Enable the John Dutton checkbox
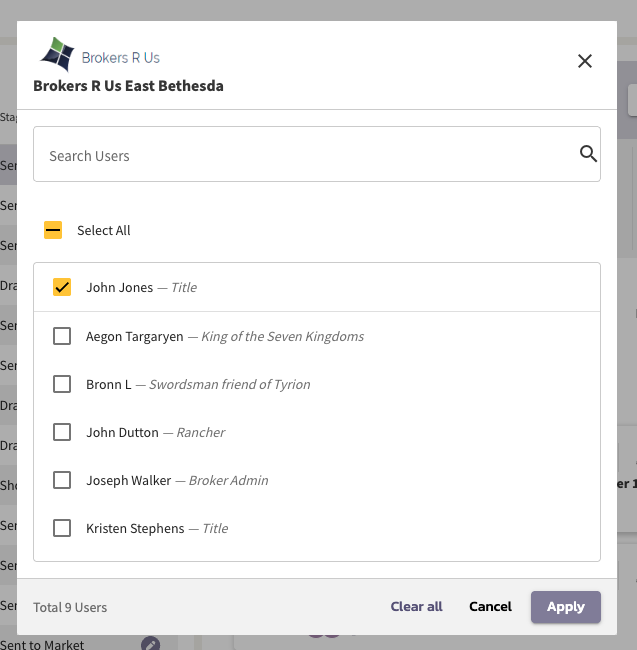The height and width of the screenshot is (650, 637). [62, 432]
